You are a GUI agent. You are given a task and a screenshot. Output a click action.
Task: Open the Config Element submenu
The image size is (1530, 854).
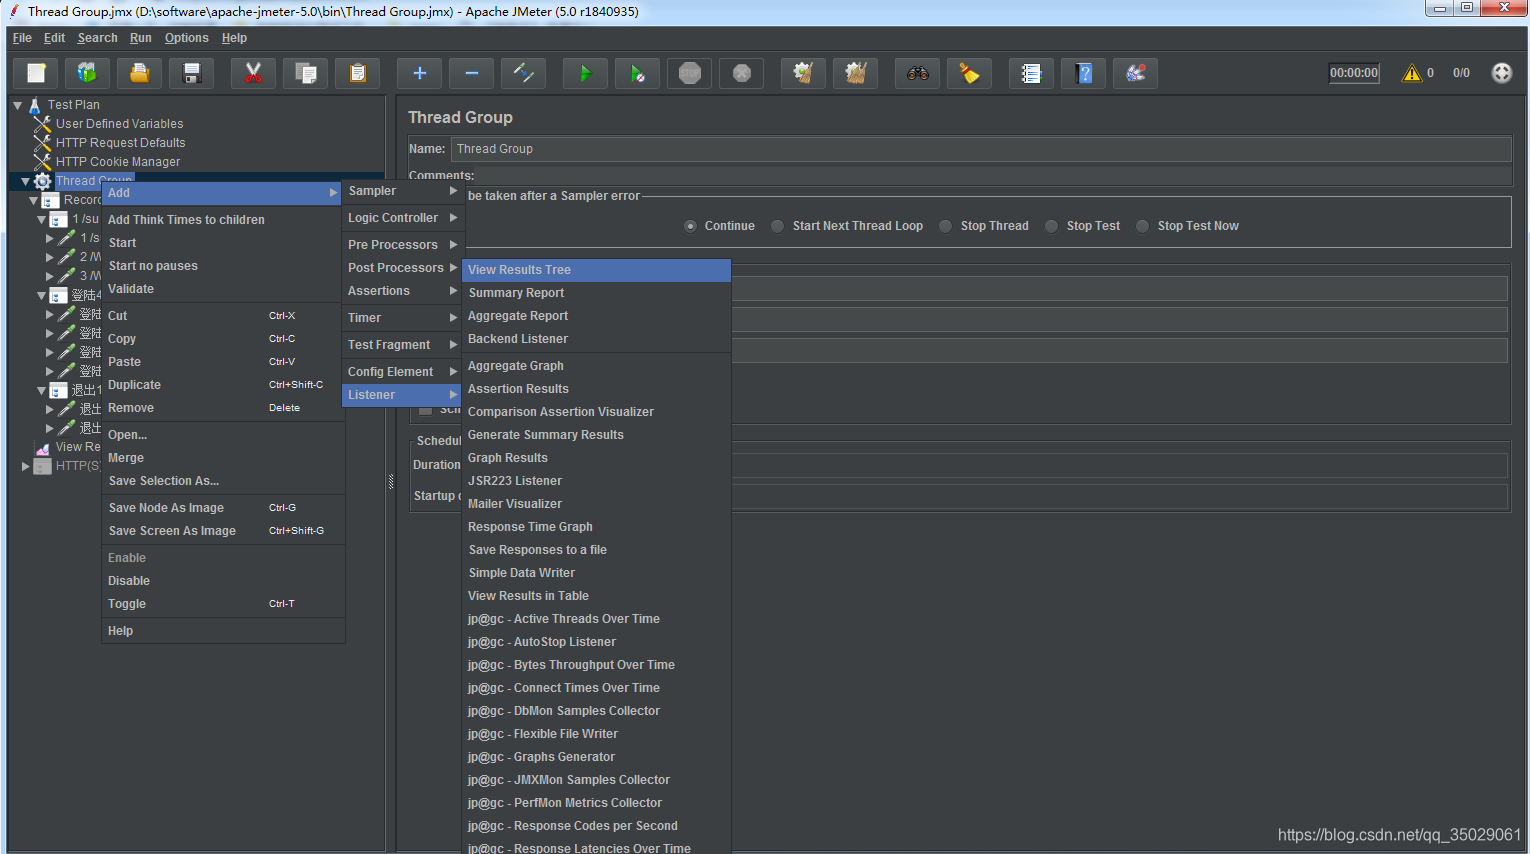pos(401,372)
